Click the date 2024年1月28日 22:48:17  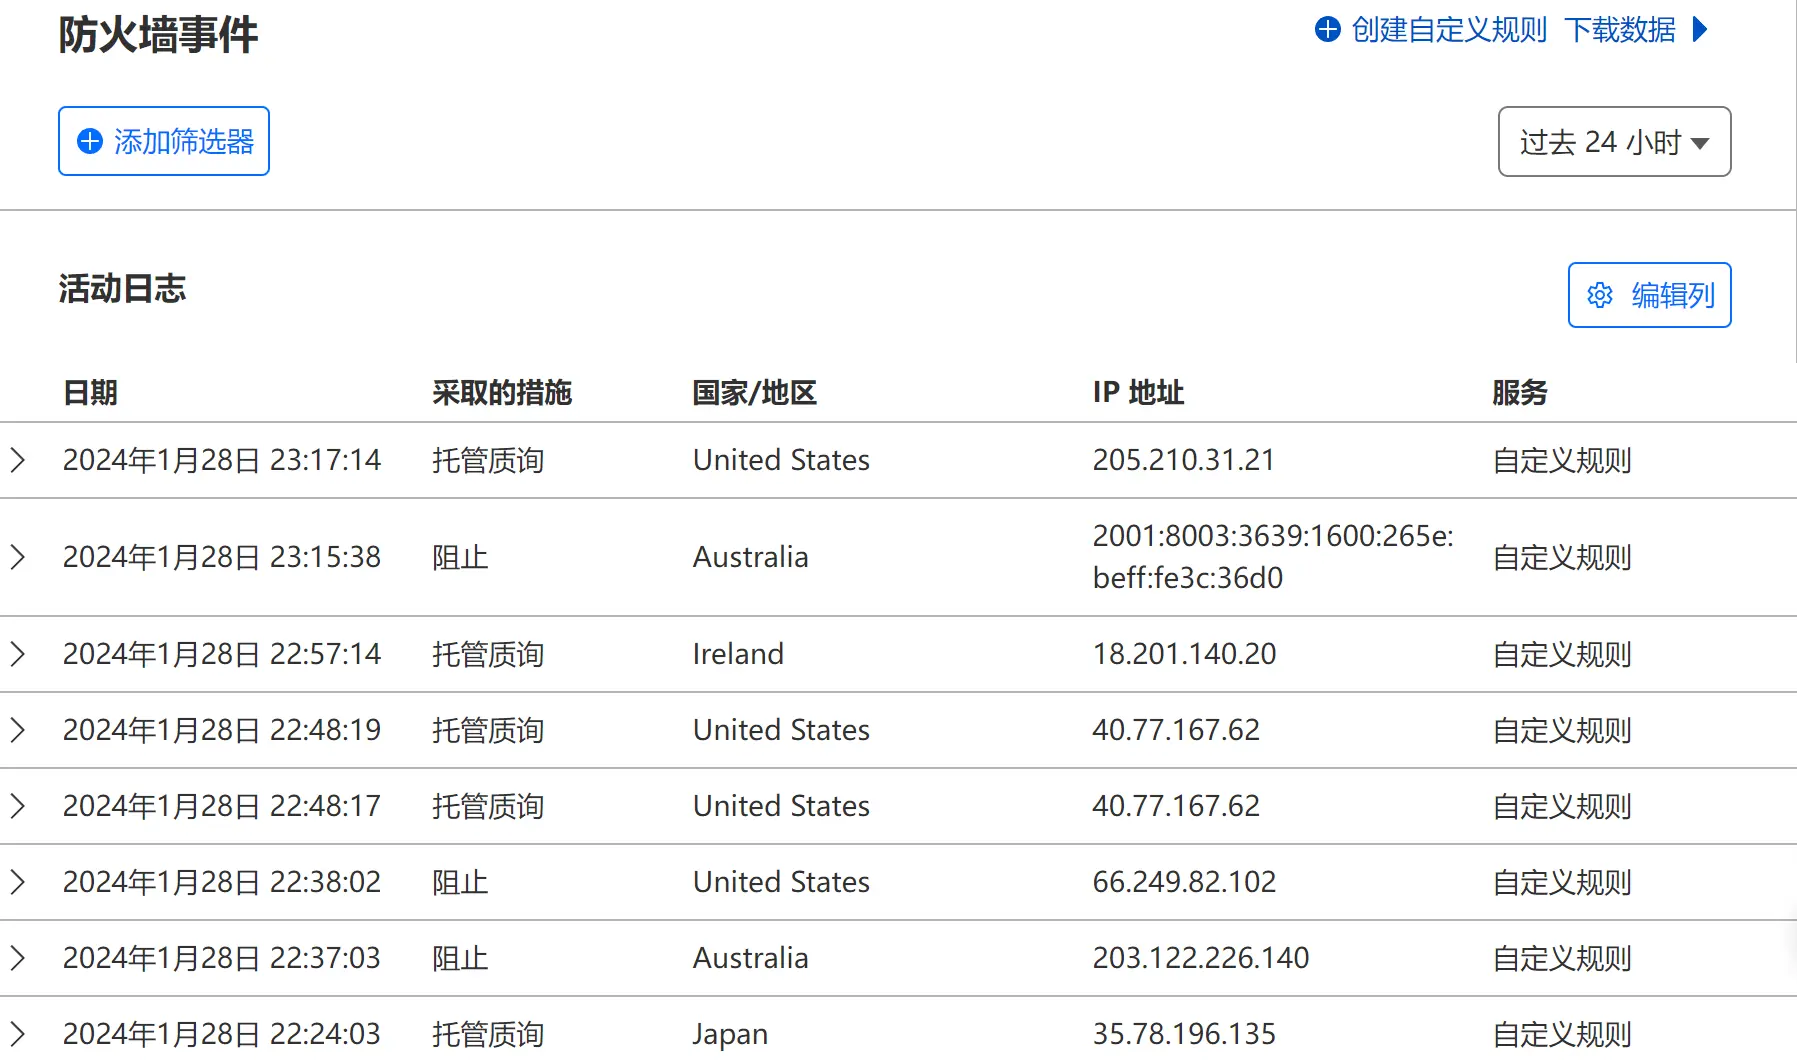[x=222, y=806]
